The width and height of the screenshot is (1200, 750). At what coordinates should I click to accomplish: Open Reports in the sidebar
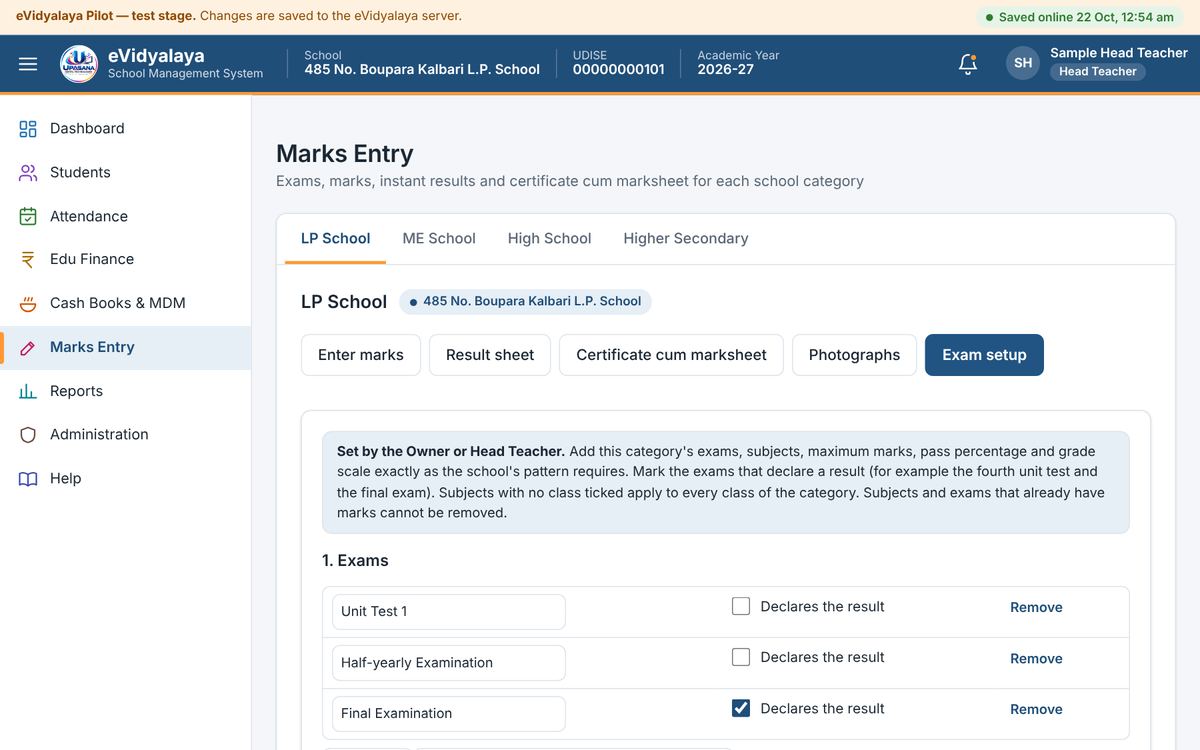(126, 391)
